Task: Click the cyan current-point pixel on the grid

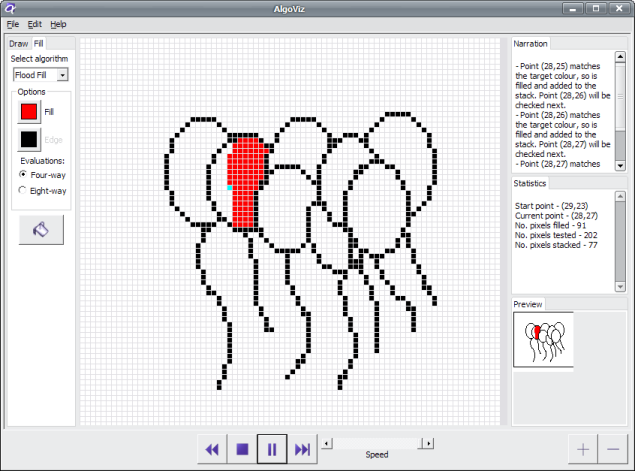Action: pos(230,188)
